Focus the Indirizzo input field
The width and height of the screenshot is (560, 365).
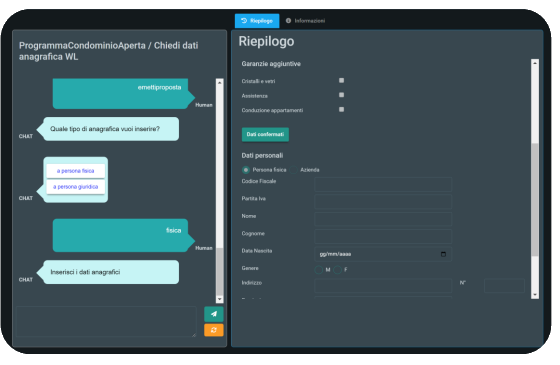pyautogui.click(x=383, y=285)
